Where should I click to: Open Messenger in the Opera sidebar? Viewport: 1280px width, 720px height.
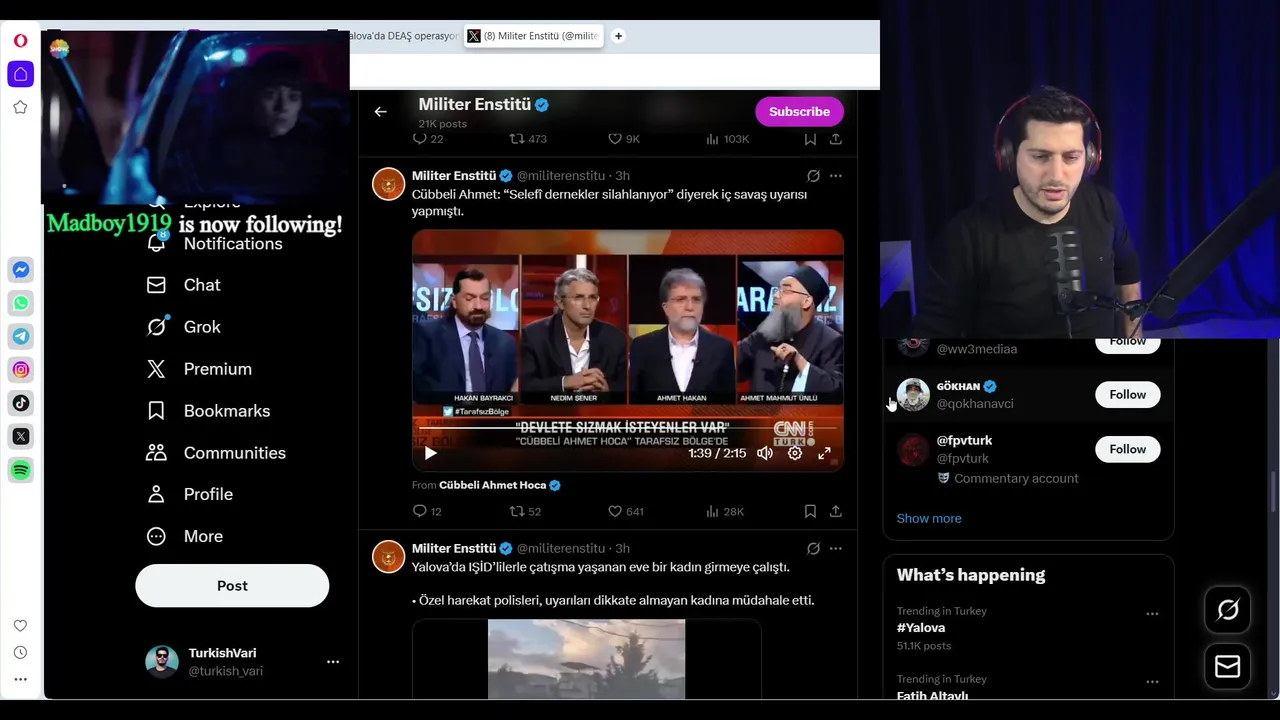point(21,270)
